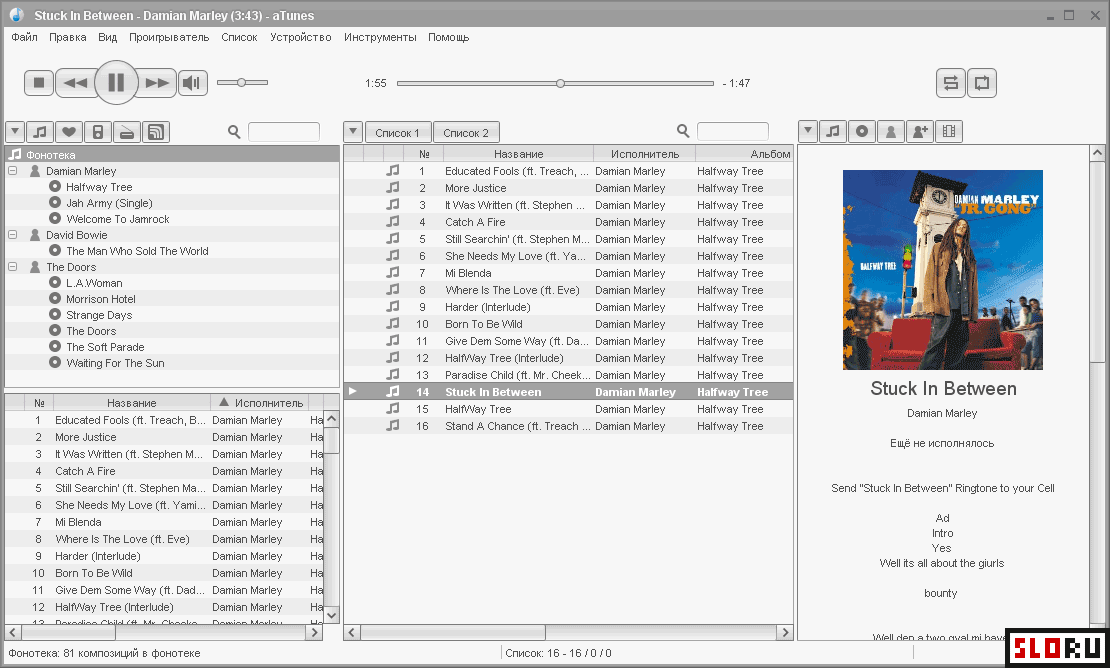Screen dimensions: 1110x668
Task: Open the Инструменты menu
Action: (379, 37)
